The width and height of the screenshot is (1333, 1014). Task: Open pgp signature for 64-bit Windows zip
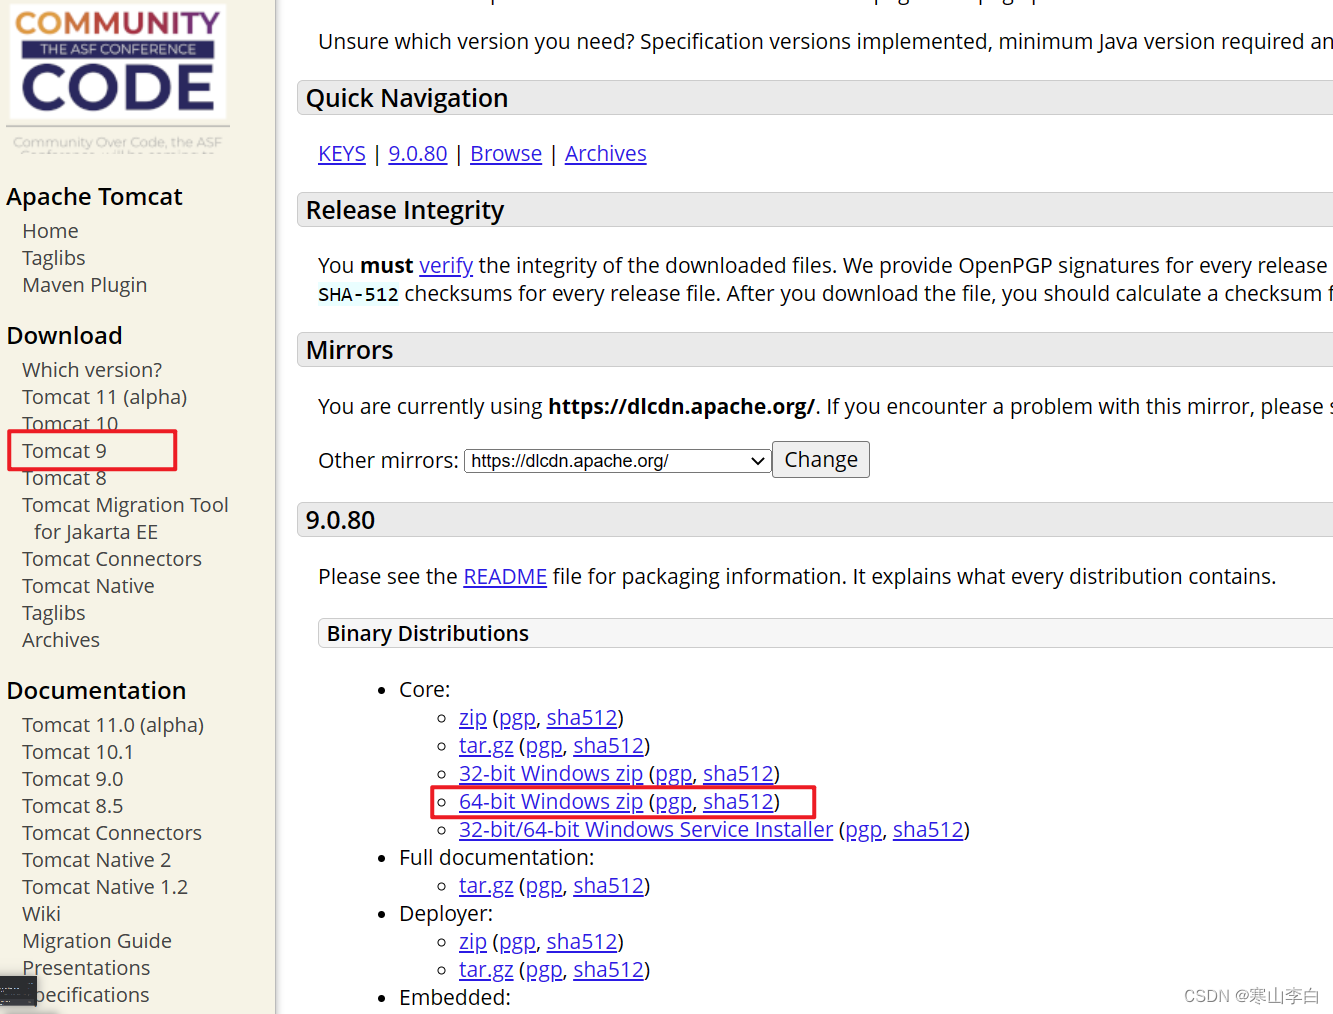674,802
